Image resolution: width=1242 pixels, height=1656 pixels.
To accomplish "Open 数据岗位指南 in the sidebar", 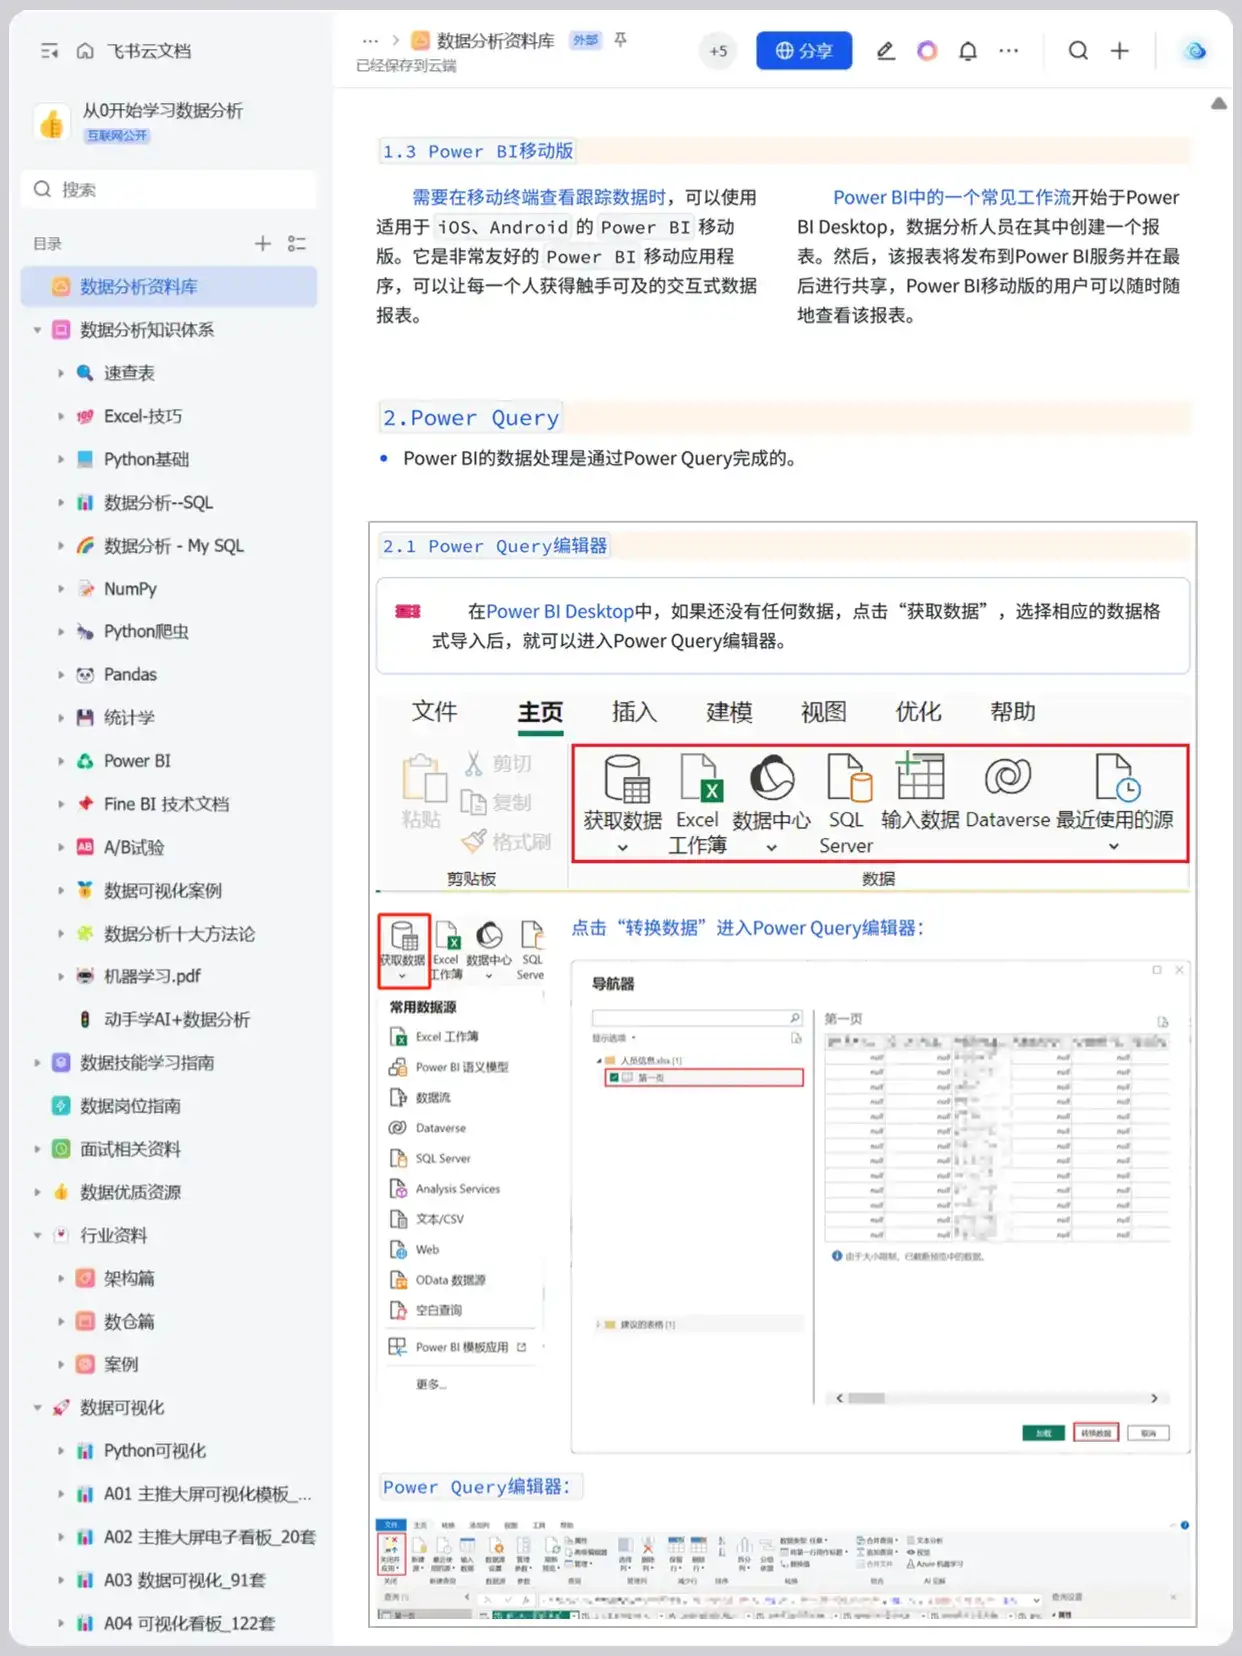I will click(x=130, y=1106).
